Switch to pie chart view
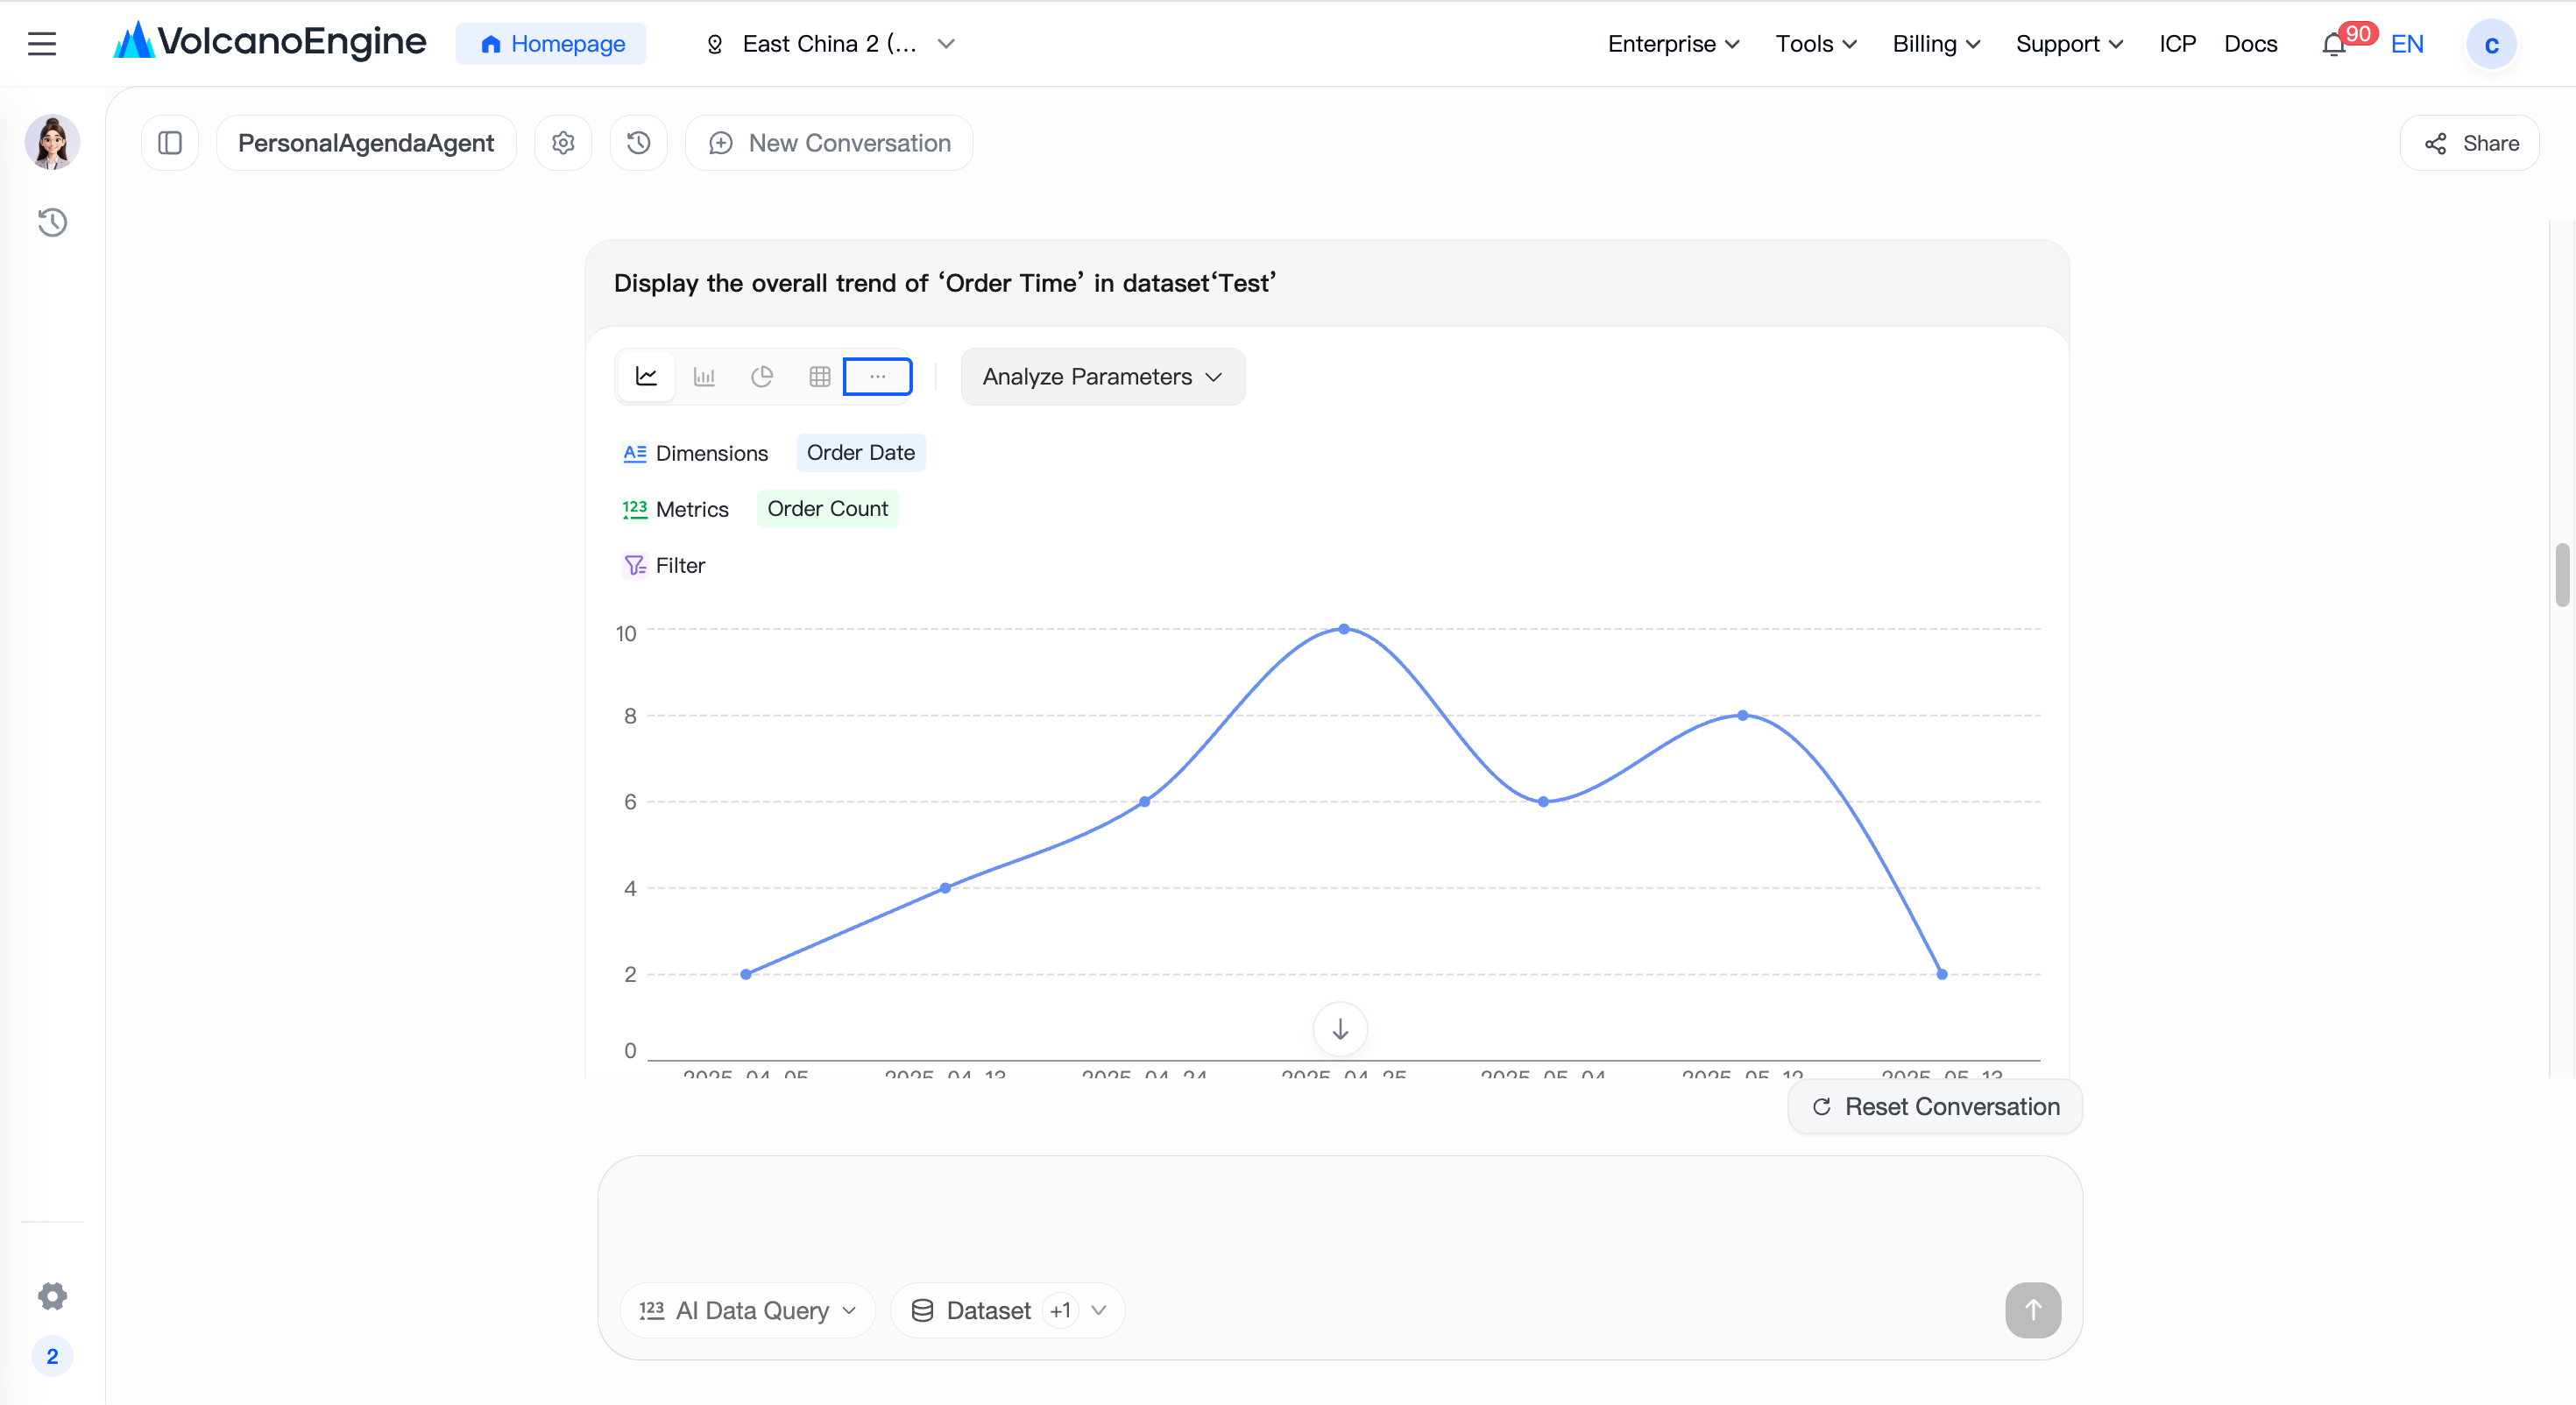Image resolution: width=2576 pixels, height=1405 pixels. [x=762, y=377]
